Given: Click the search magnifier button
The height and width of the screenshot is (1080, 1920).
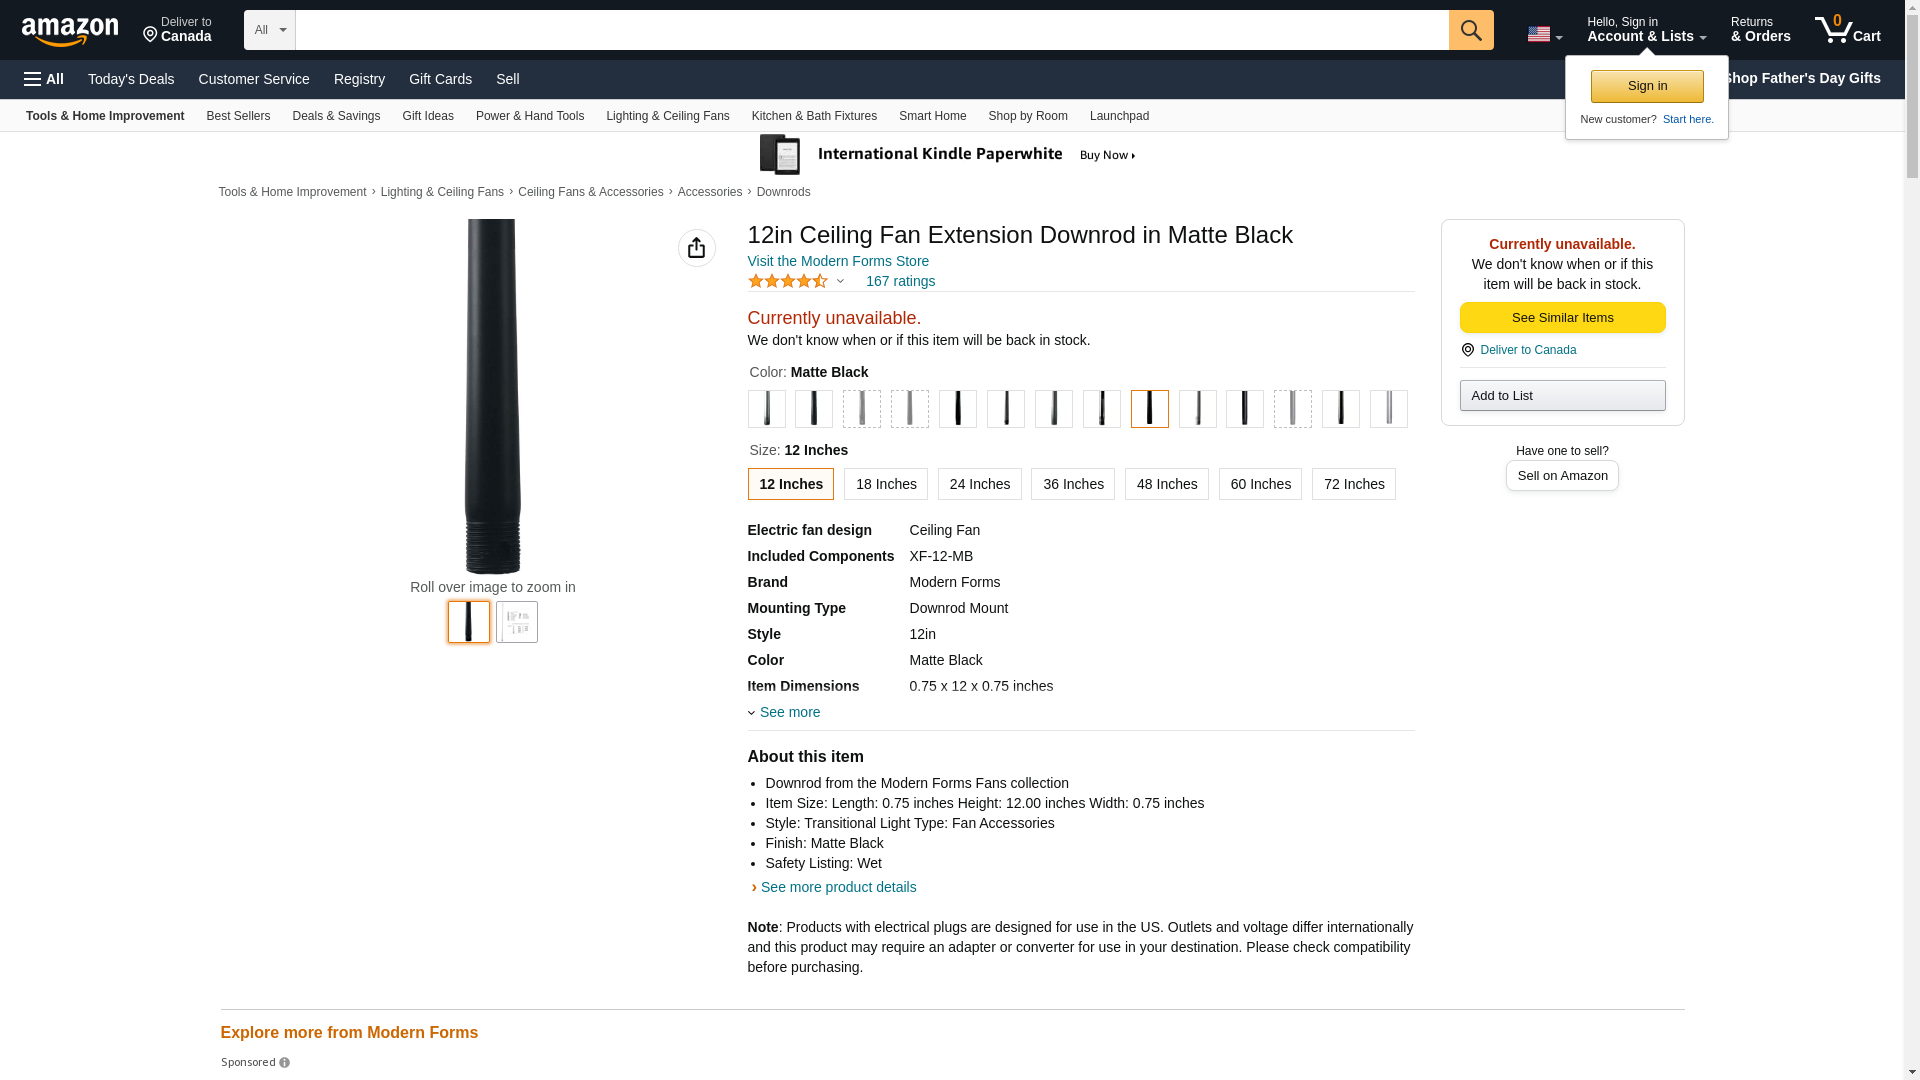Looking at the screenshot, I should click(1471, 30).
